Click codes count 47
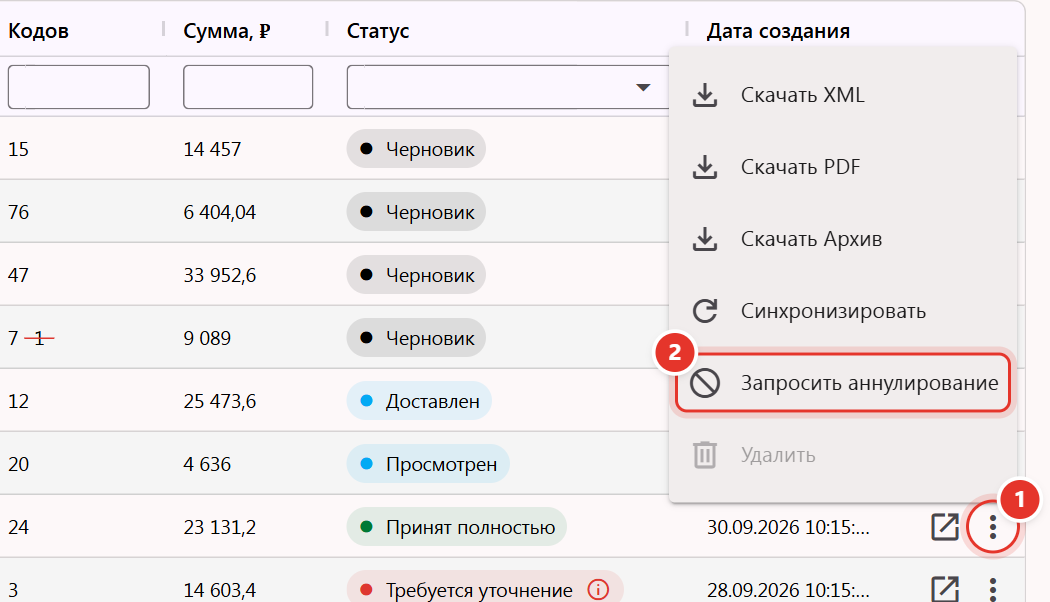The height and width of the screenshot is (602, 1050). 18,275
